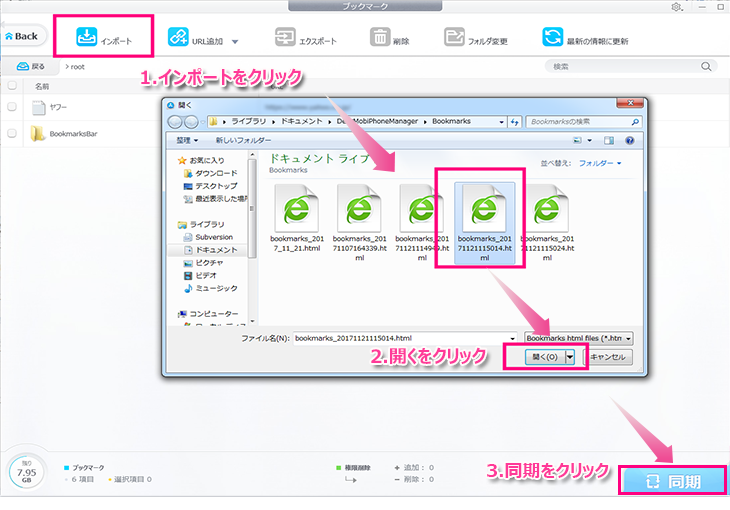
Task: Click the 削除 trash can icon
Action: coord(380,39)
